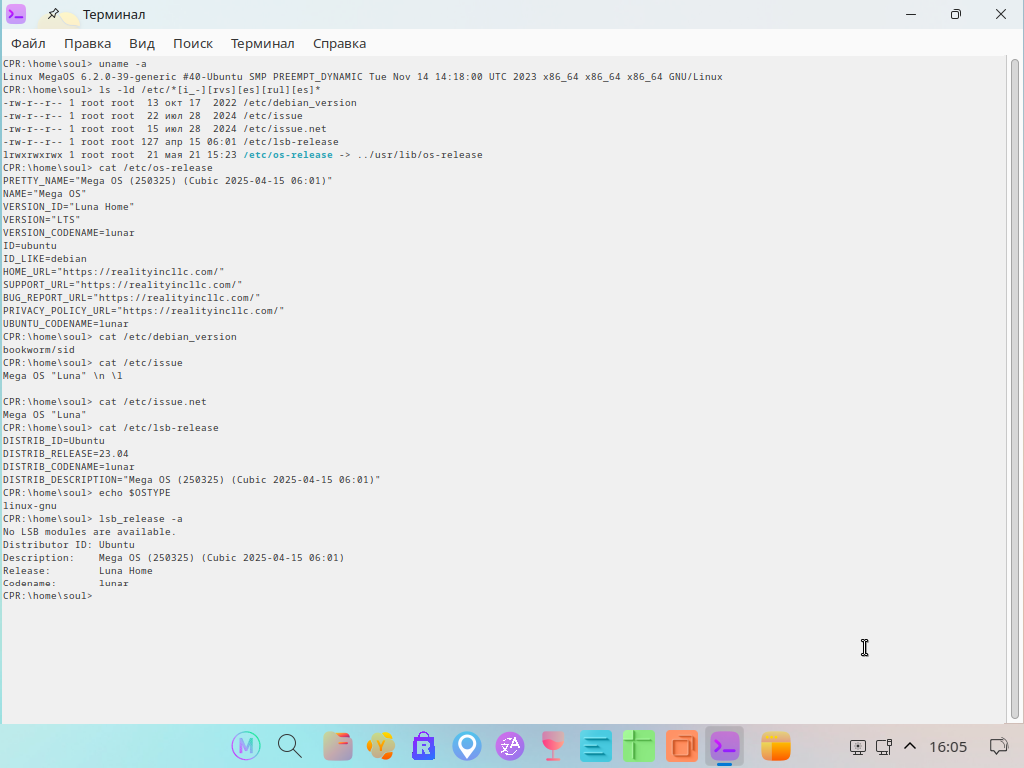Viewport: 1024px width, 768px height.
Task: Click the display settings tray icon
Action: (x=857, y=746)
